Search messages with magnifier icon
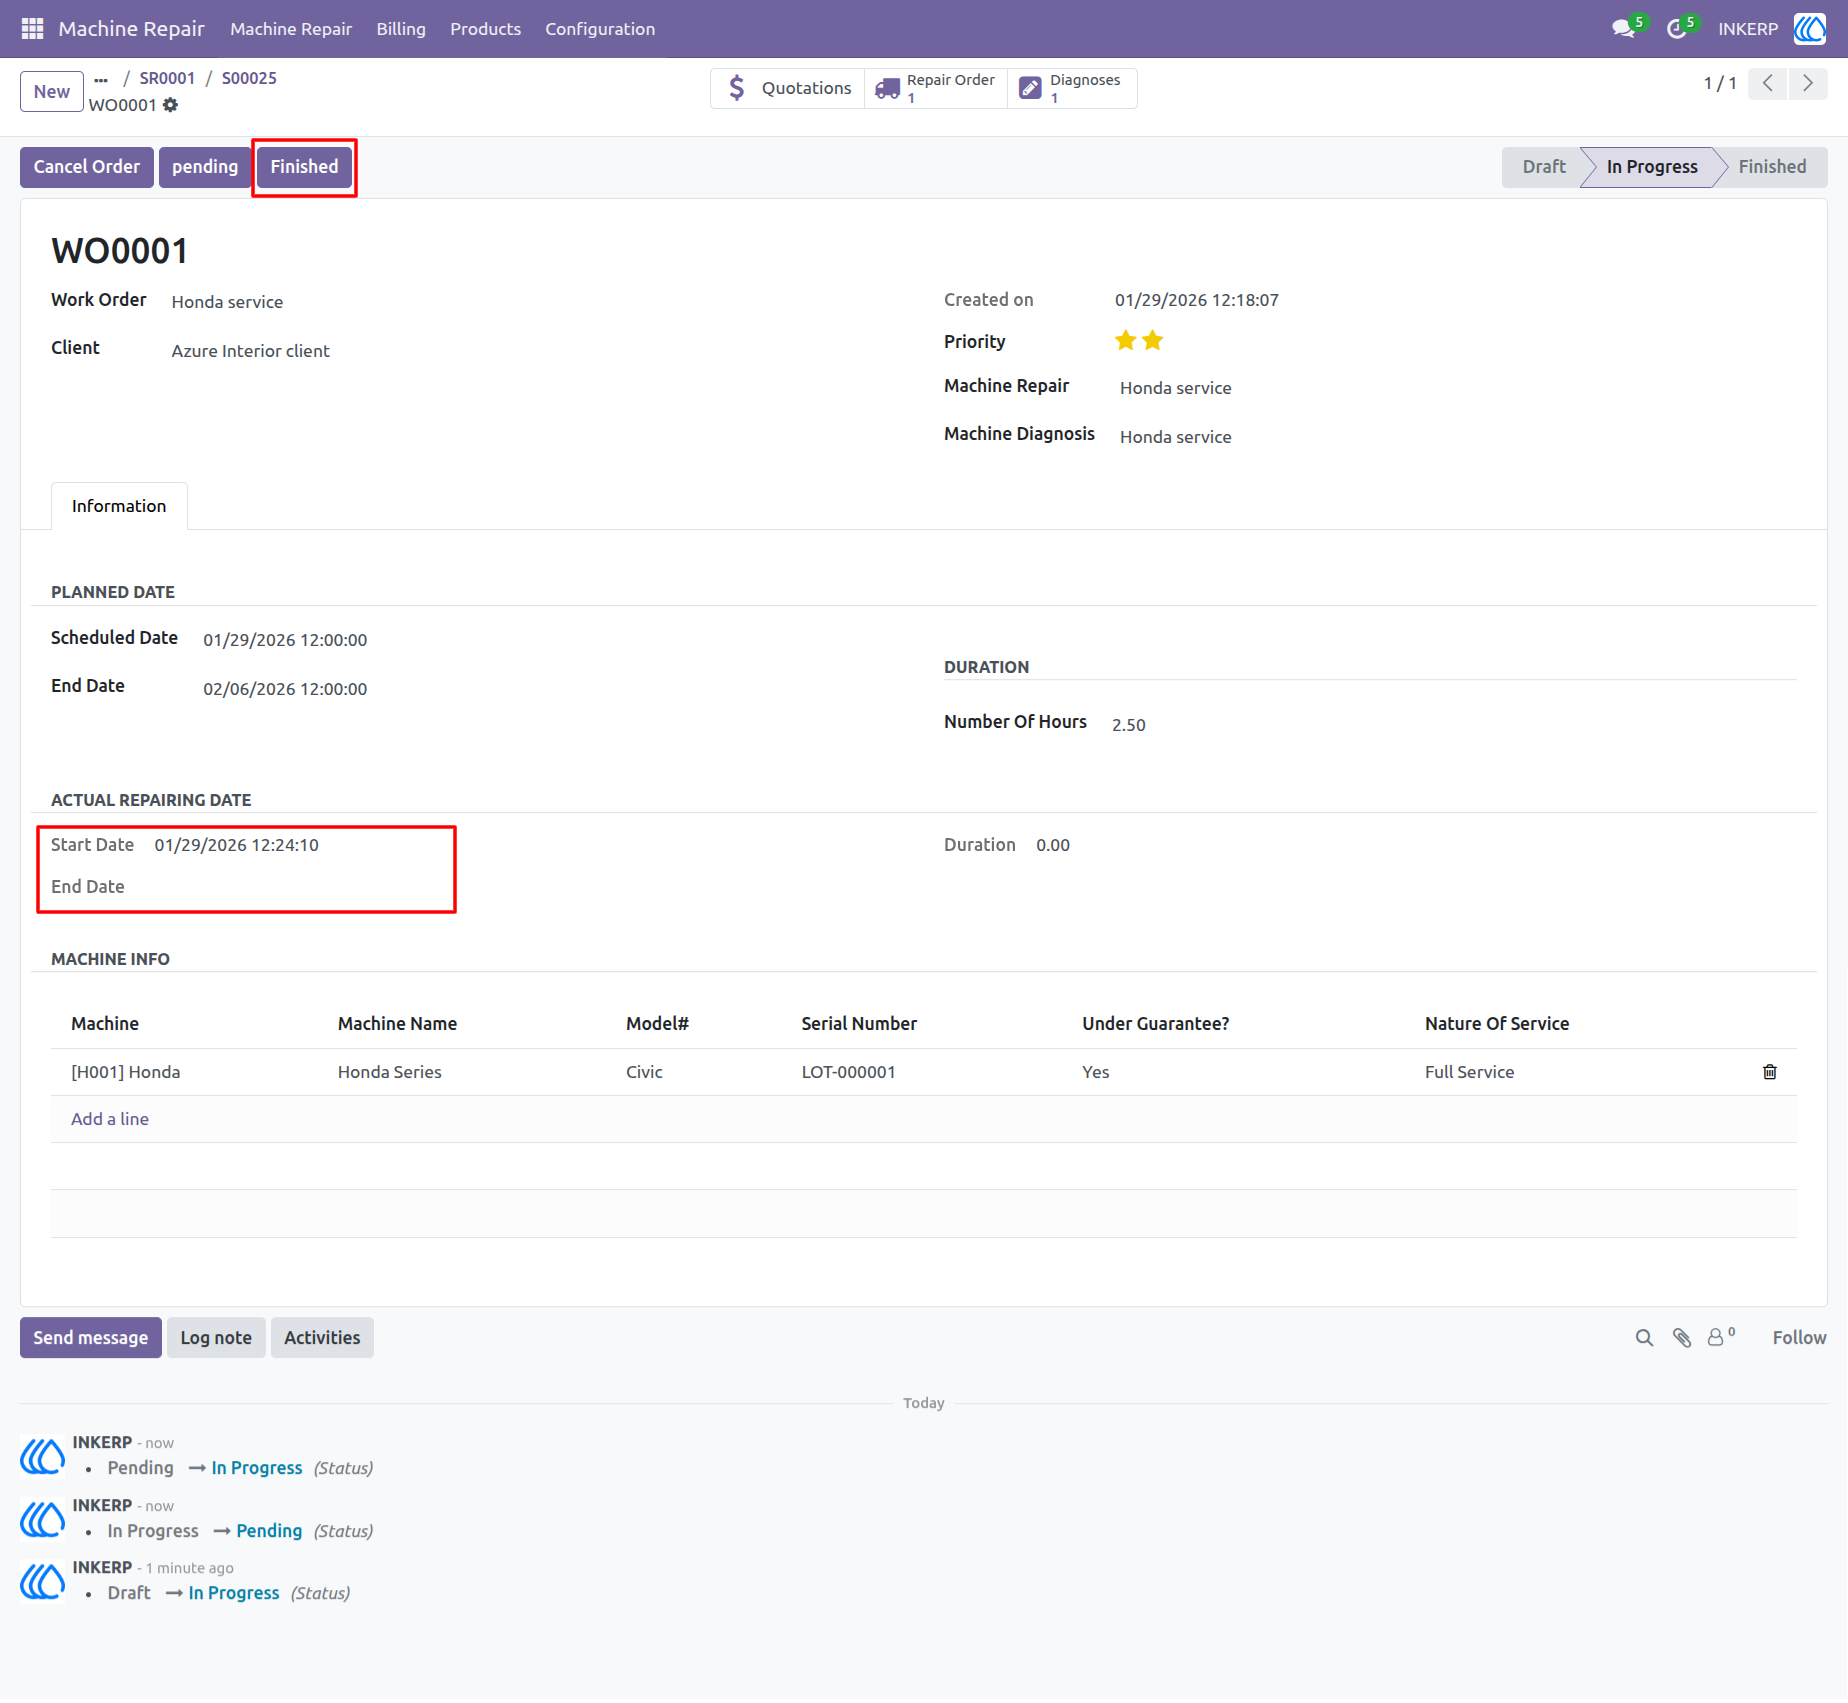1848x1703 pixels. (1644, 1338)
